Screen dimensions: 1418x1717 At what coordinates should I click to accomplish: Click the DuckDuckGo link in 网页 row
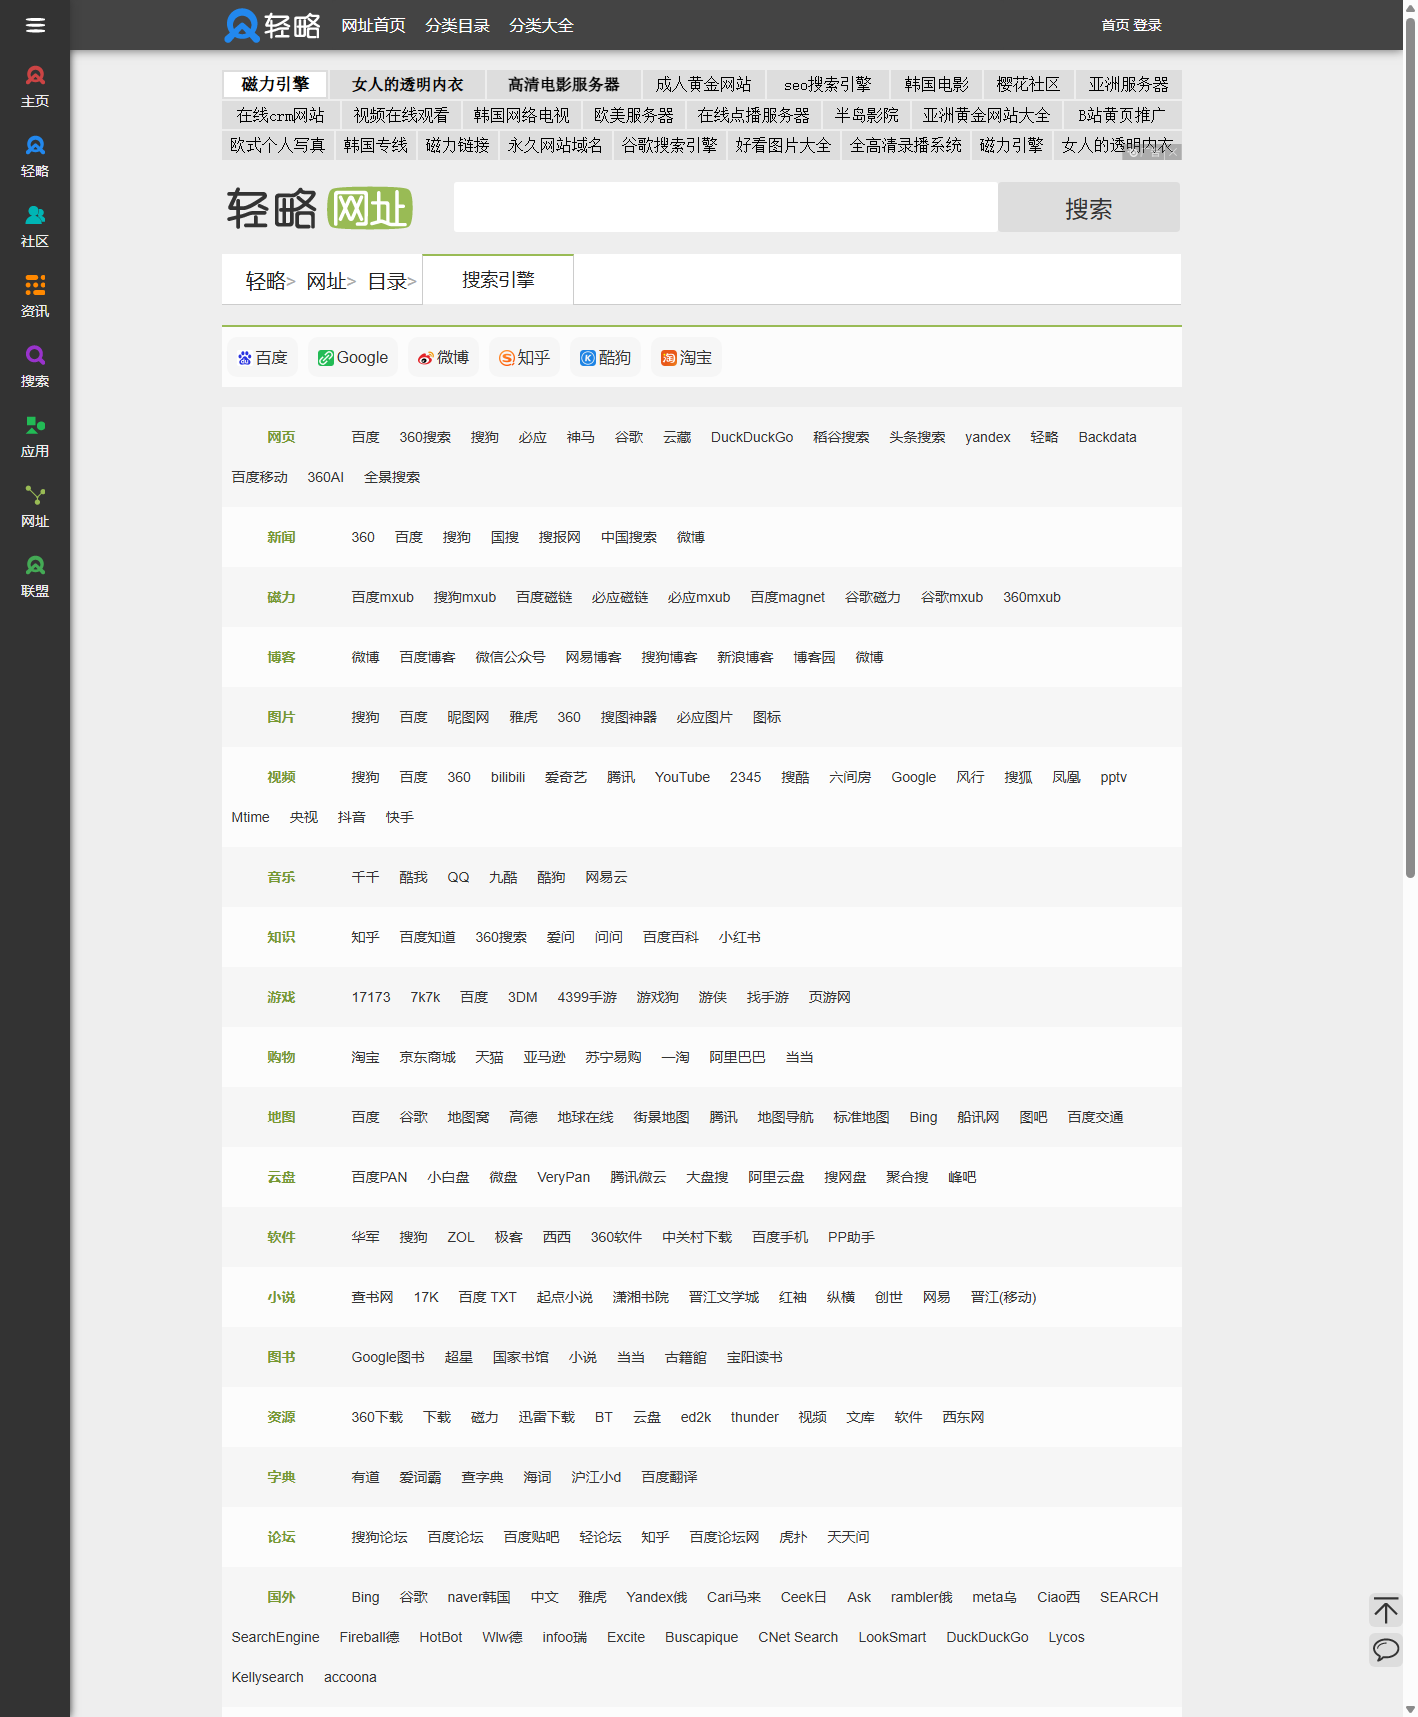[x=751, y=437]
